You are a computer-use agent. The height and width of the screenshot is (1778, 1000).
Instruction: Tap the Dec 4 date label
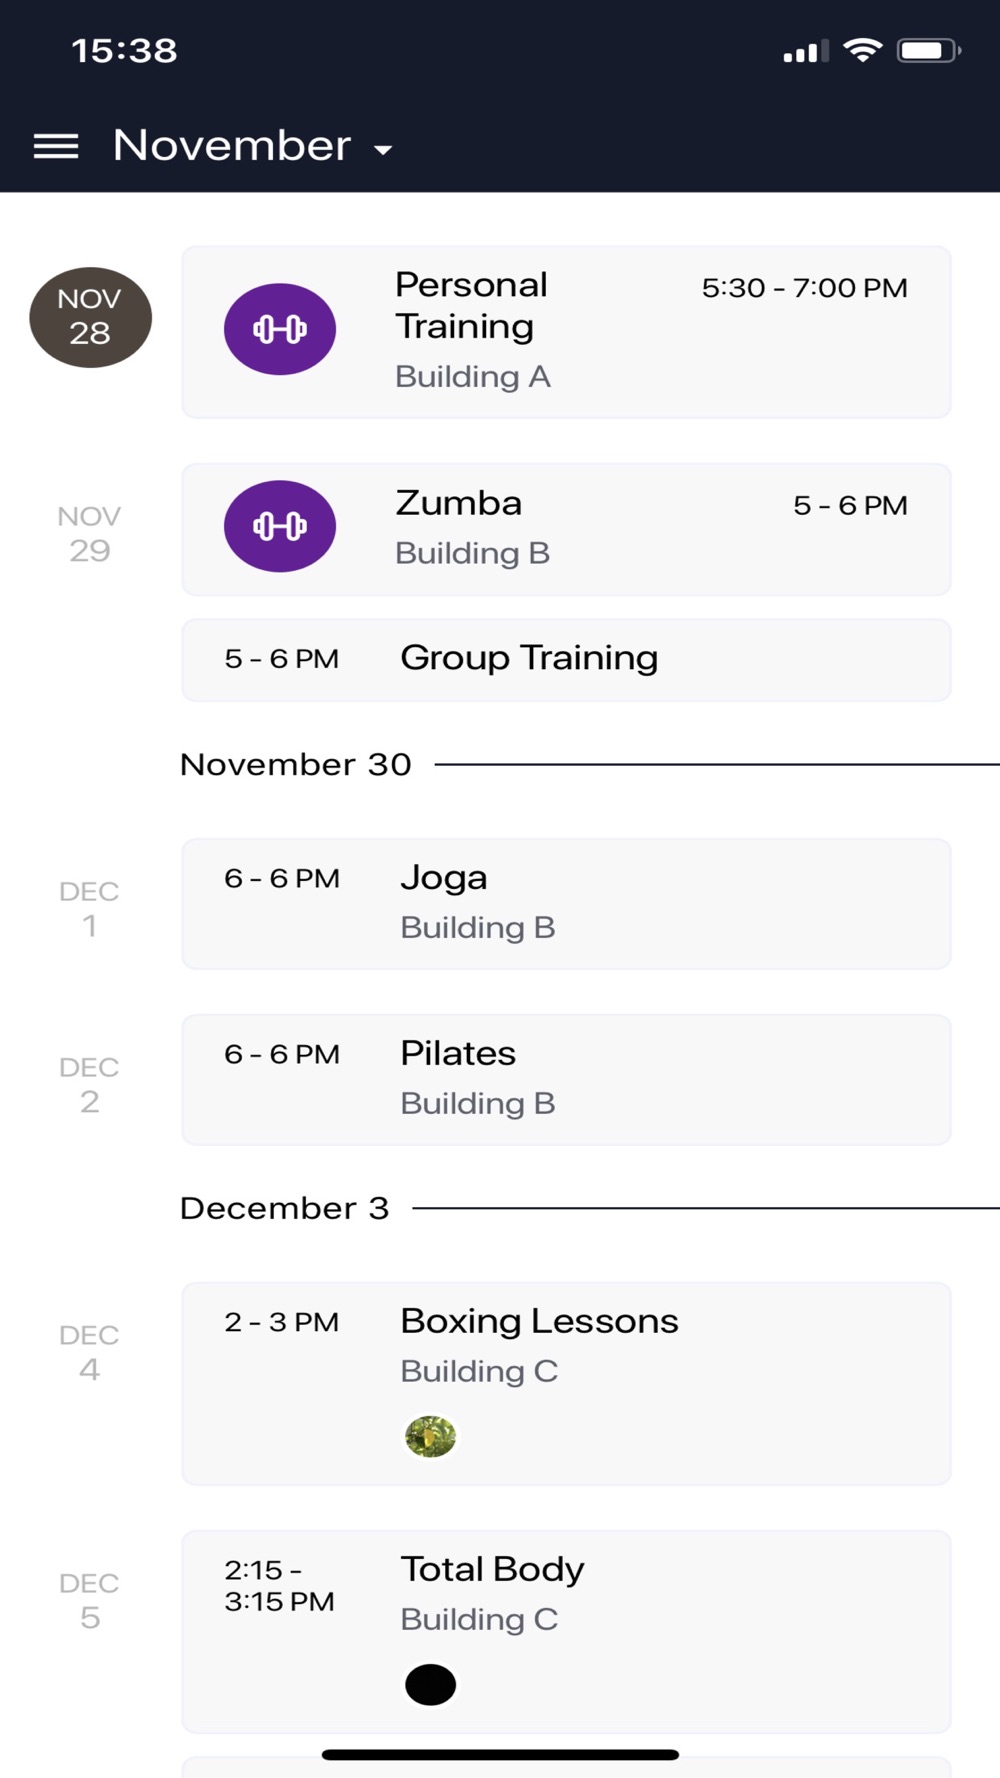(x=89, y=1352)
